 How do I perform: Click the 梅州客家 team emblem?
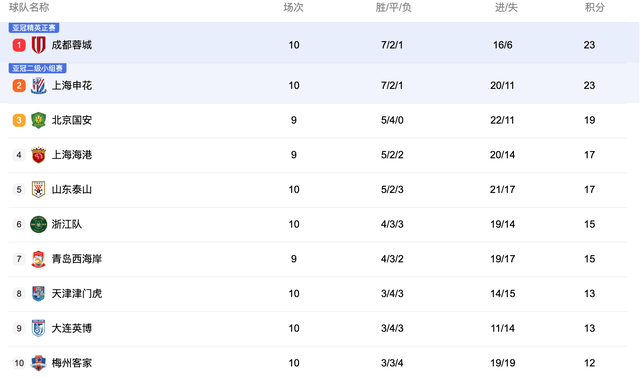pyautogui.click(x=38, y=363)
